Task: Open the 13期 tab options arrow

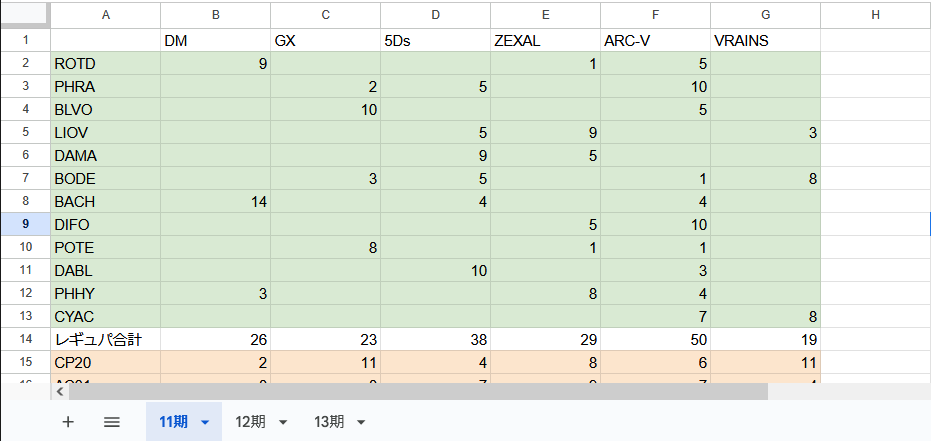Action: pyautogui.click(x=360, y=422)
